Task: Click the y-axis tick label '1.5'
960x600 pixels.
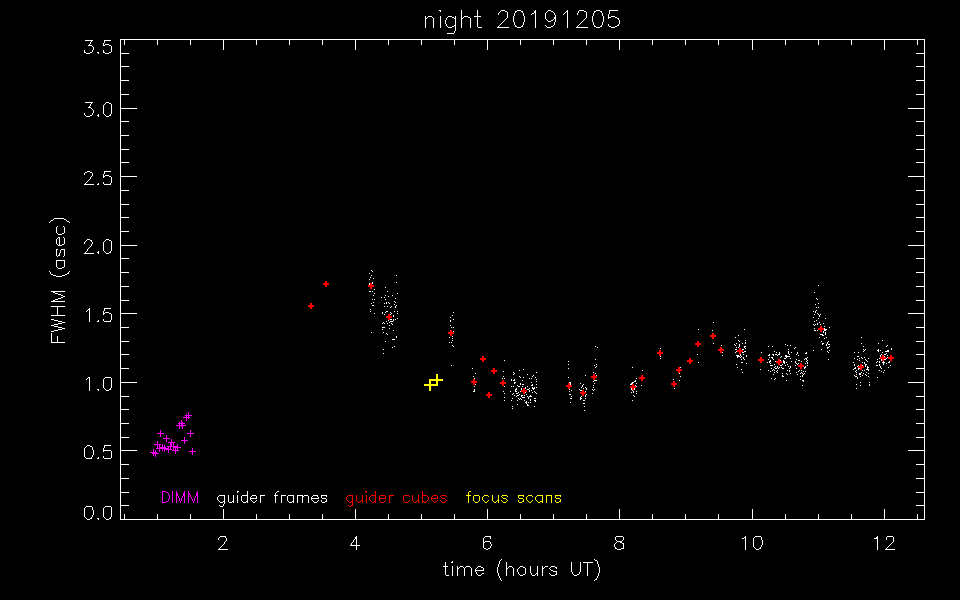Action: pos(98,314)
